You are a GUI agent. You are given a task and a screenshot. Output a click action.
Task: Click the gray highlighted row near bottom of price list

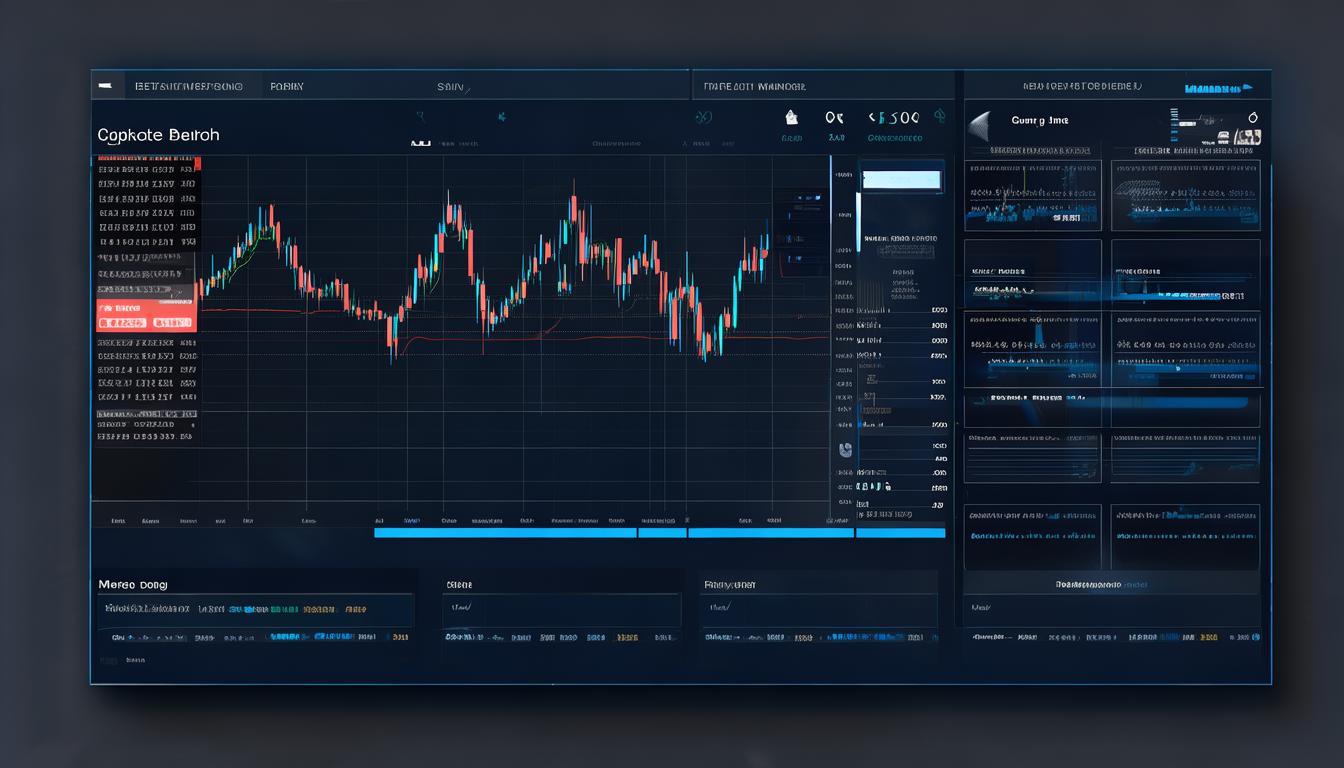[146, 413]
